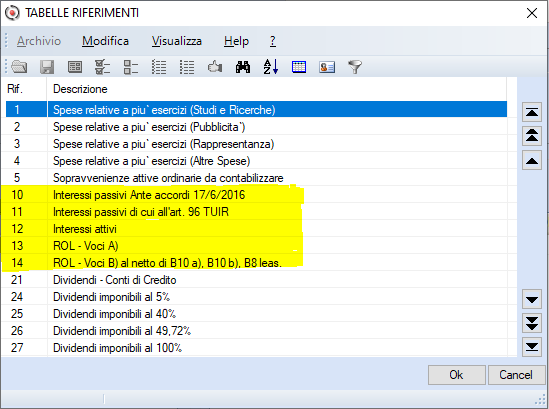Image resolution: width=549 pixels, height=409 pixels.
Task: Click the dashed list view icon
Action: 159,67
